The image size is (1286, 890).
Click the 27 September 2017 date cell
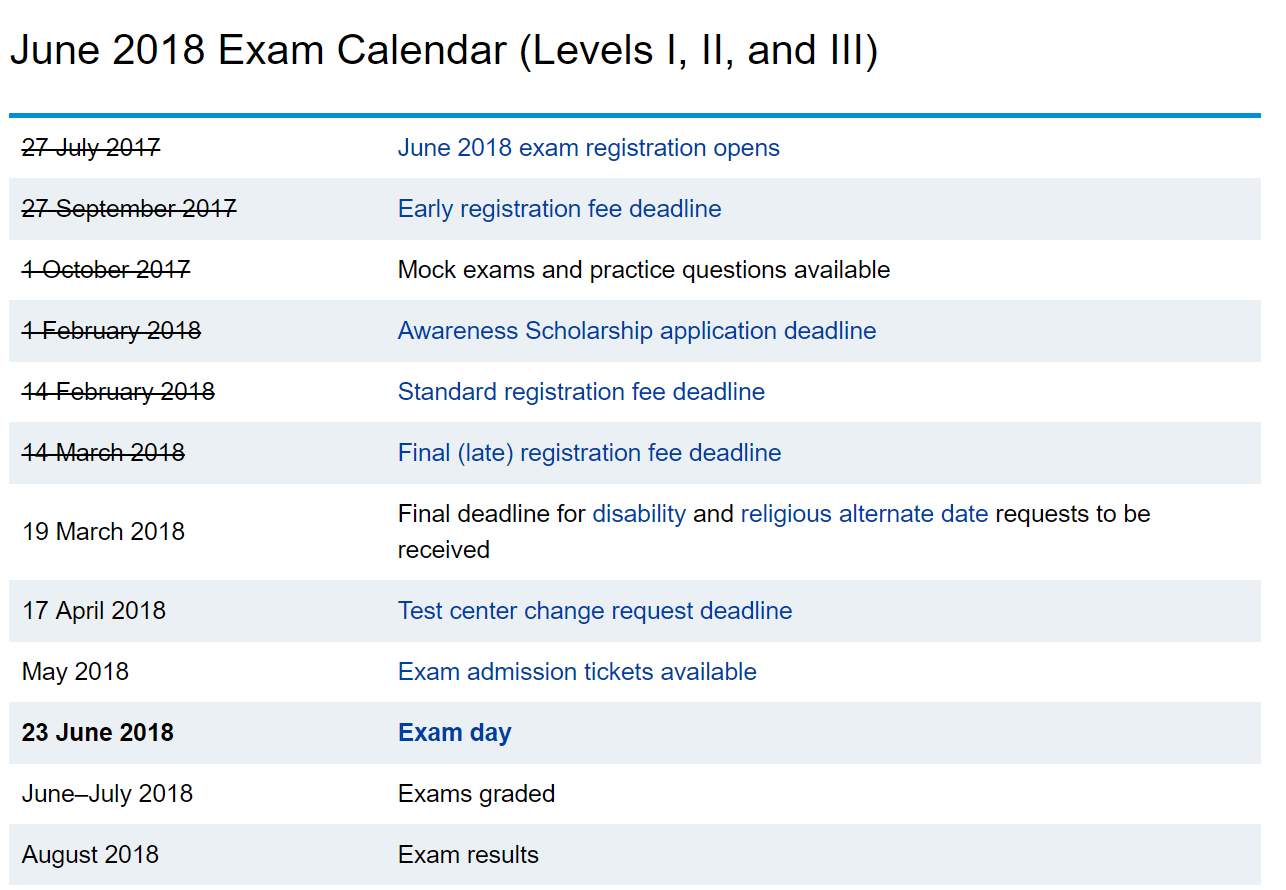click(129, 209)
